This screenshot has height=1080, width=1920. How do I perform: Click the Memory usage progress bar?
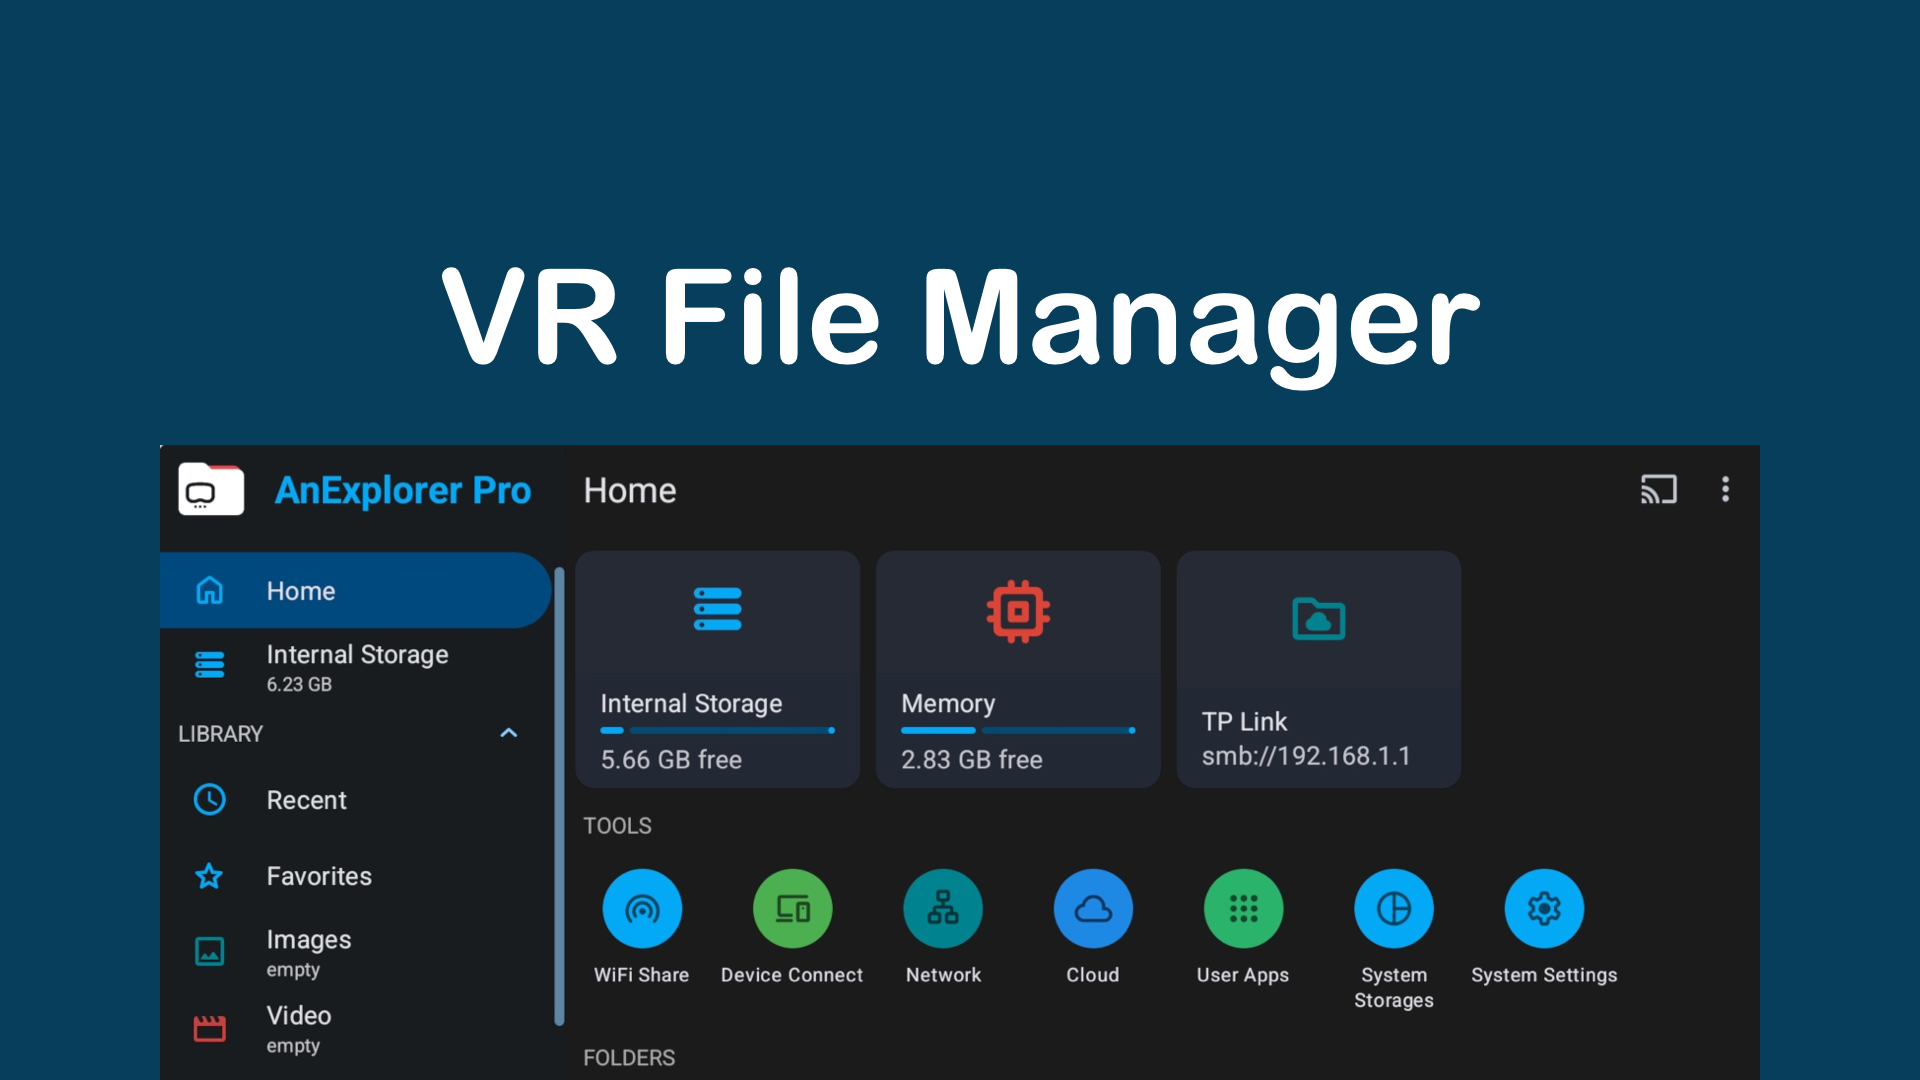1018,730
